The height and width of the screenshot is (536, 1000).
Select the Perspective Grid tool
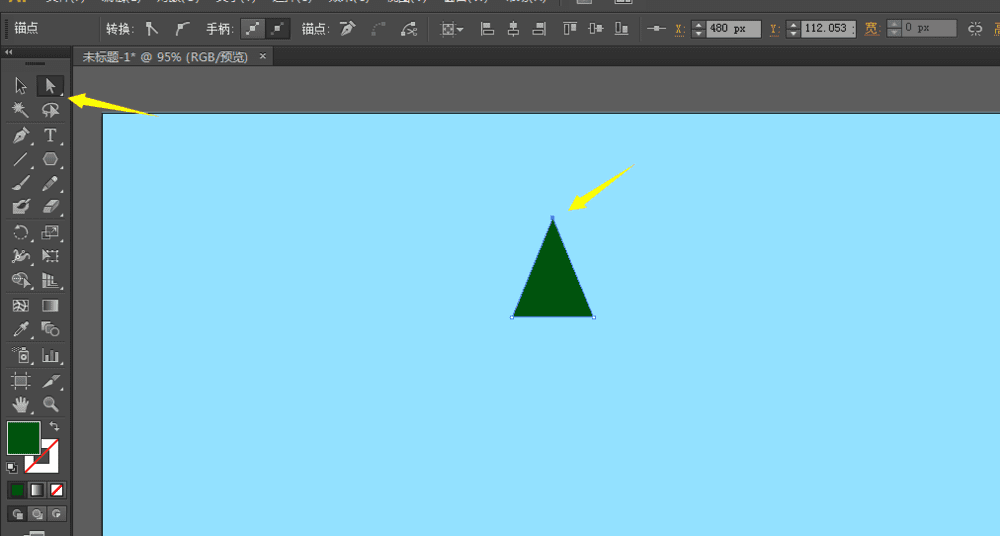tap(50, 280)
